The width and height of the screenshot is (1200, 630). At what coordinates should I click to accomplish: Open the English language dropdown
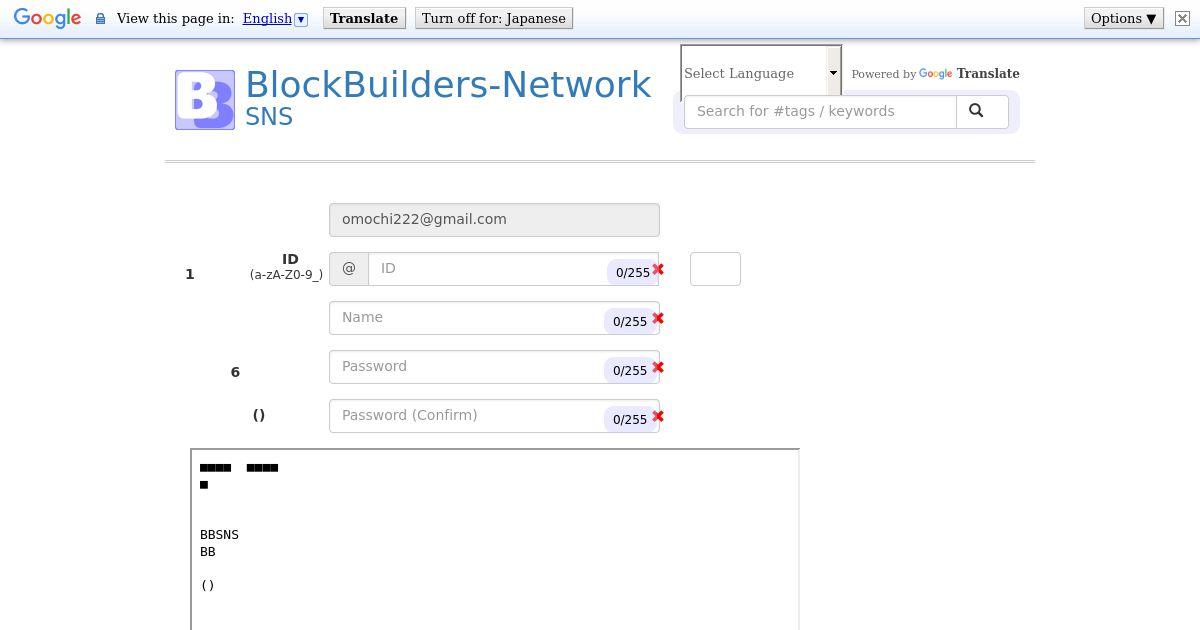click(x=275, y=19)
